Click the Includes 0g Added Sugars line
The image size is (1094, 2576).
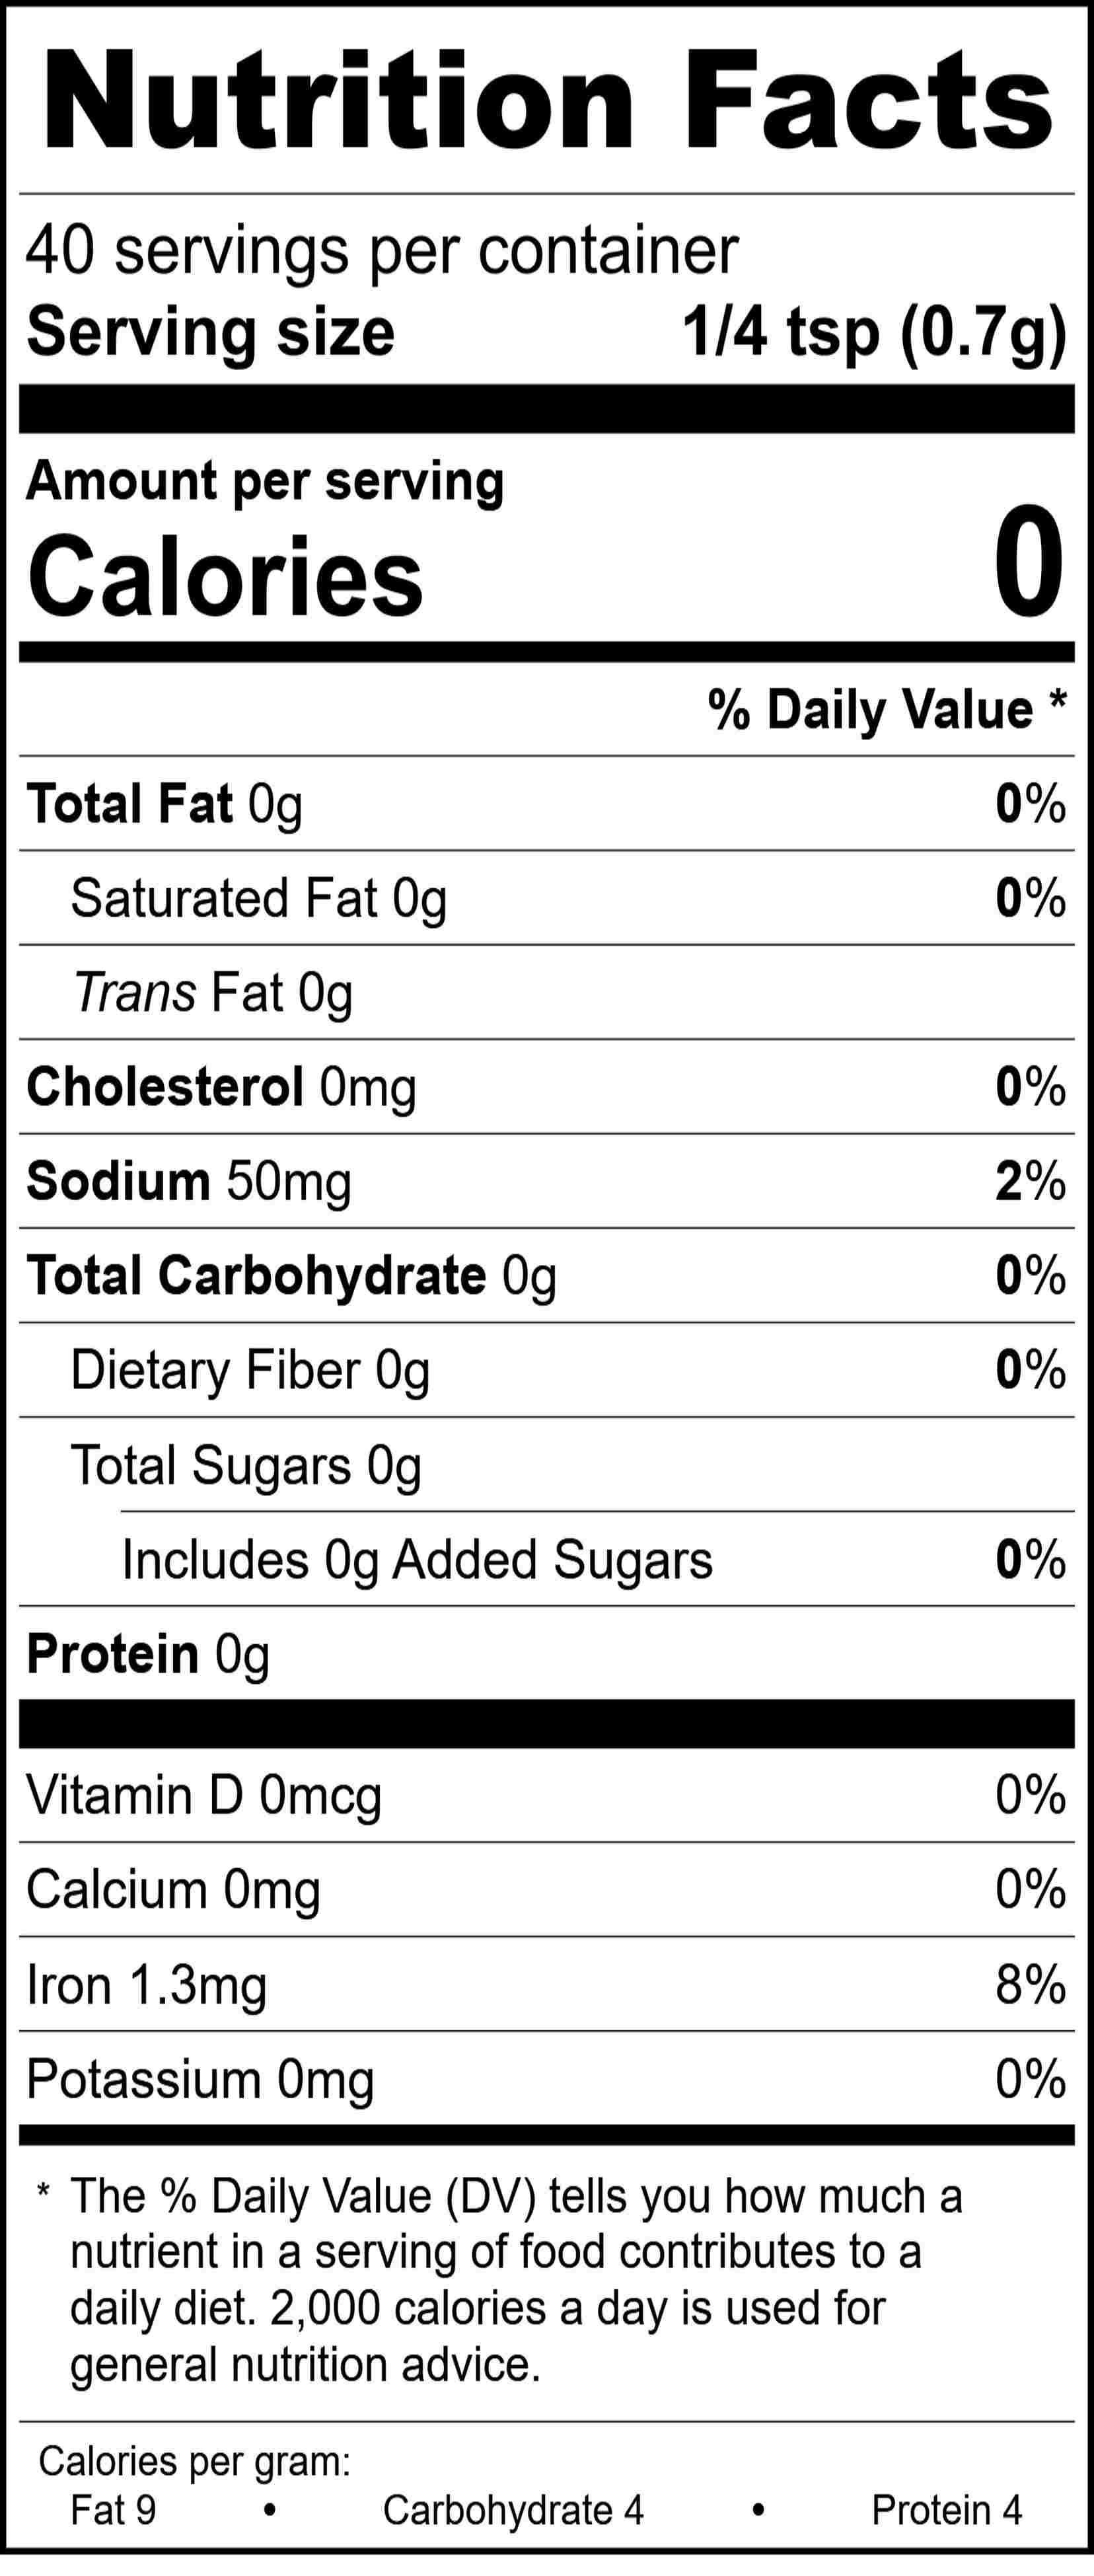coord(417,1560)
